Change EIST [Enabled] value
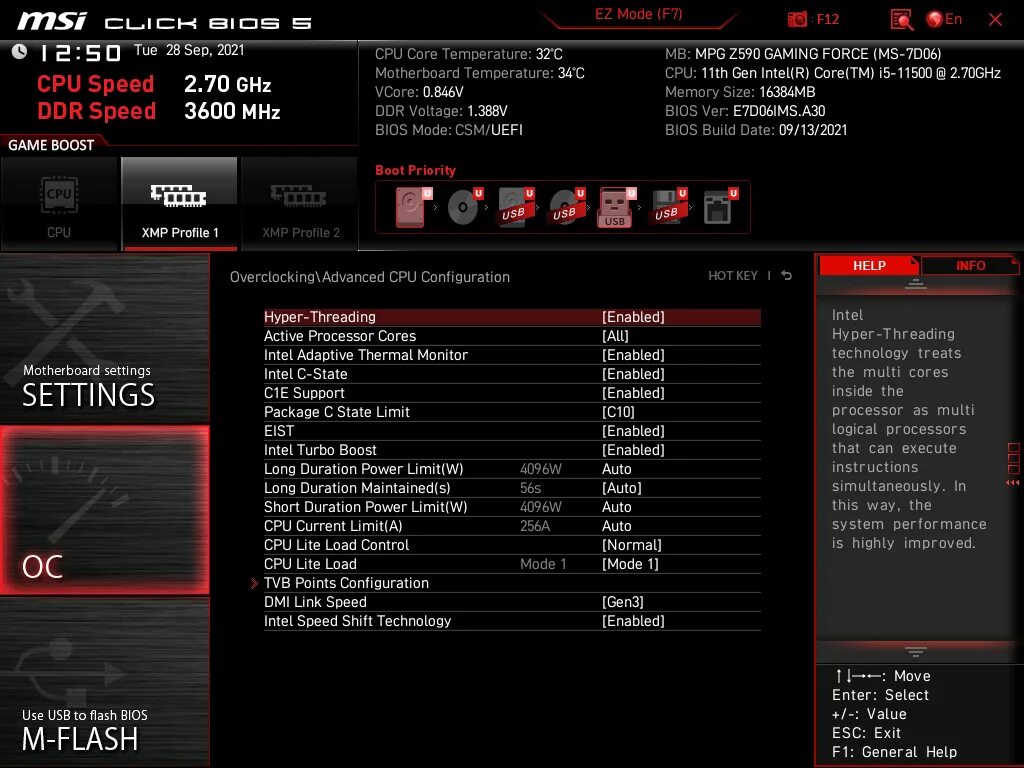The height and width of the screenshot is (768, 1024). [x=633, y=430]
